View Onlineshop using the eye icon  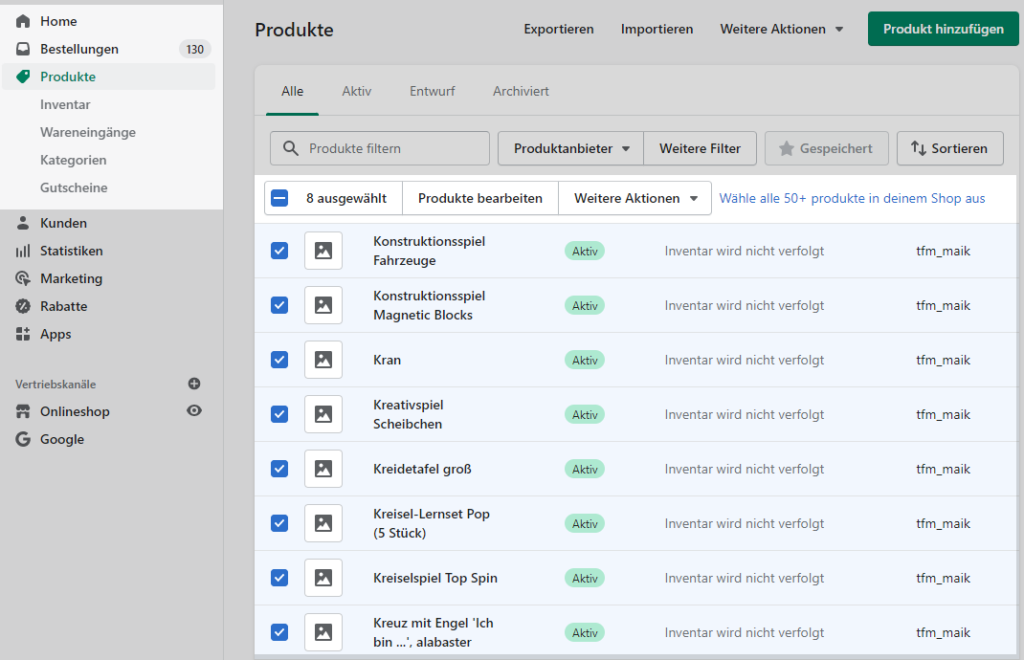pyautogui.click(x=194, y=411)
